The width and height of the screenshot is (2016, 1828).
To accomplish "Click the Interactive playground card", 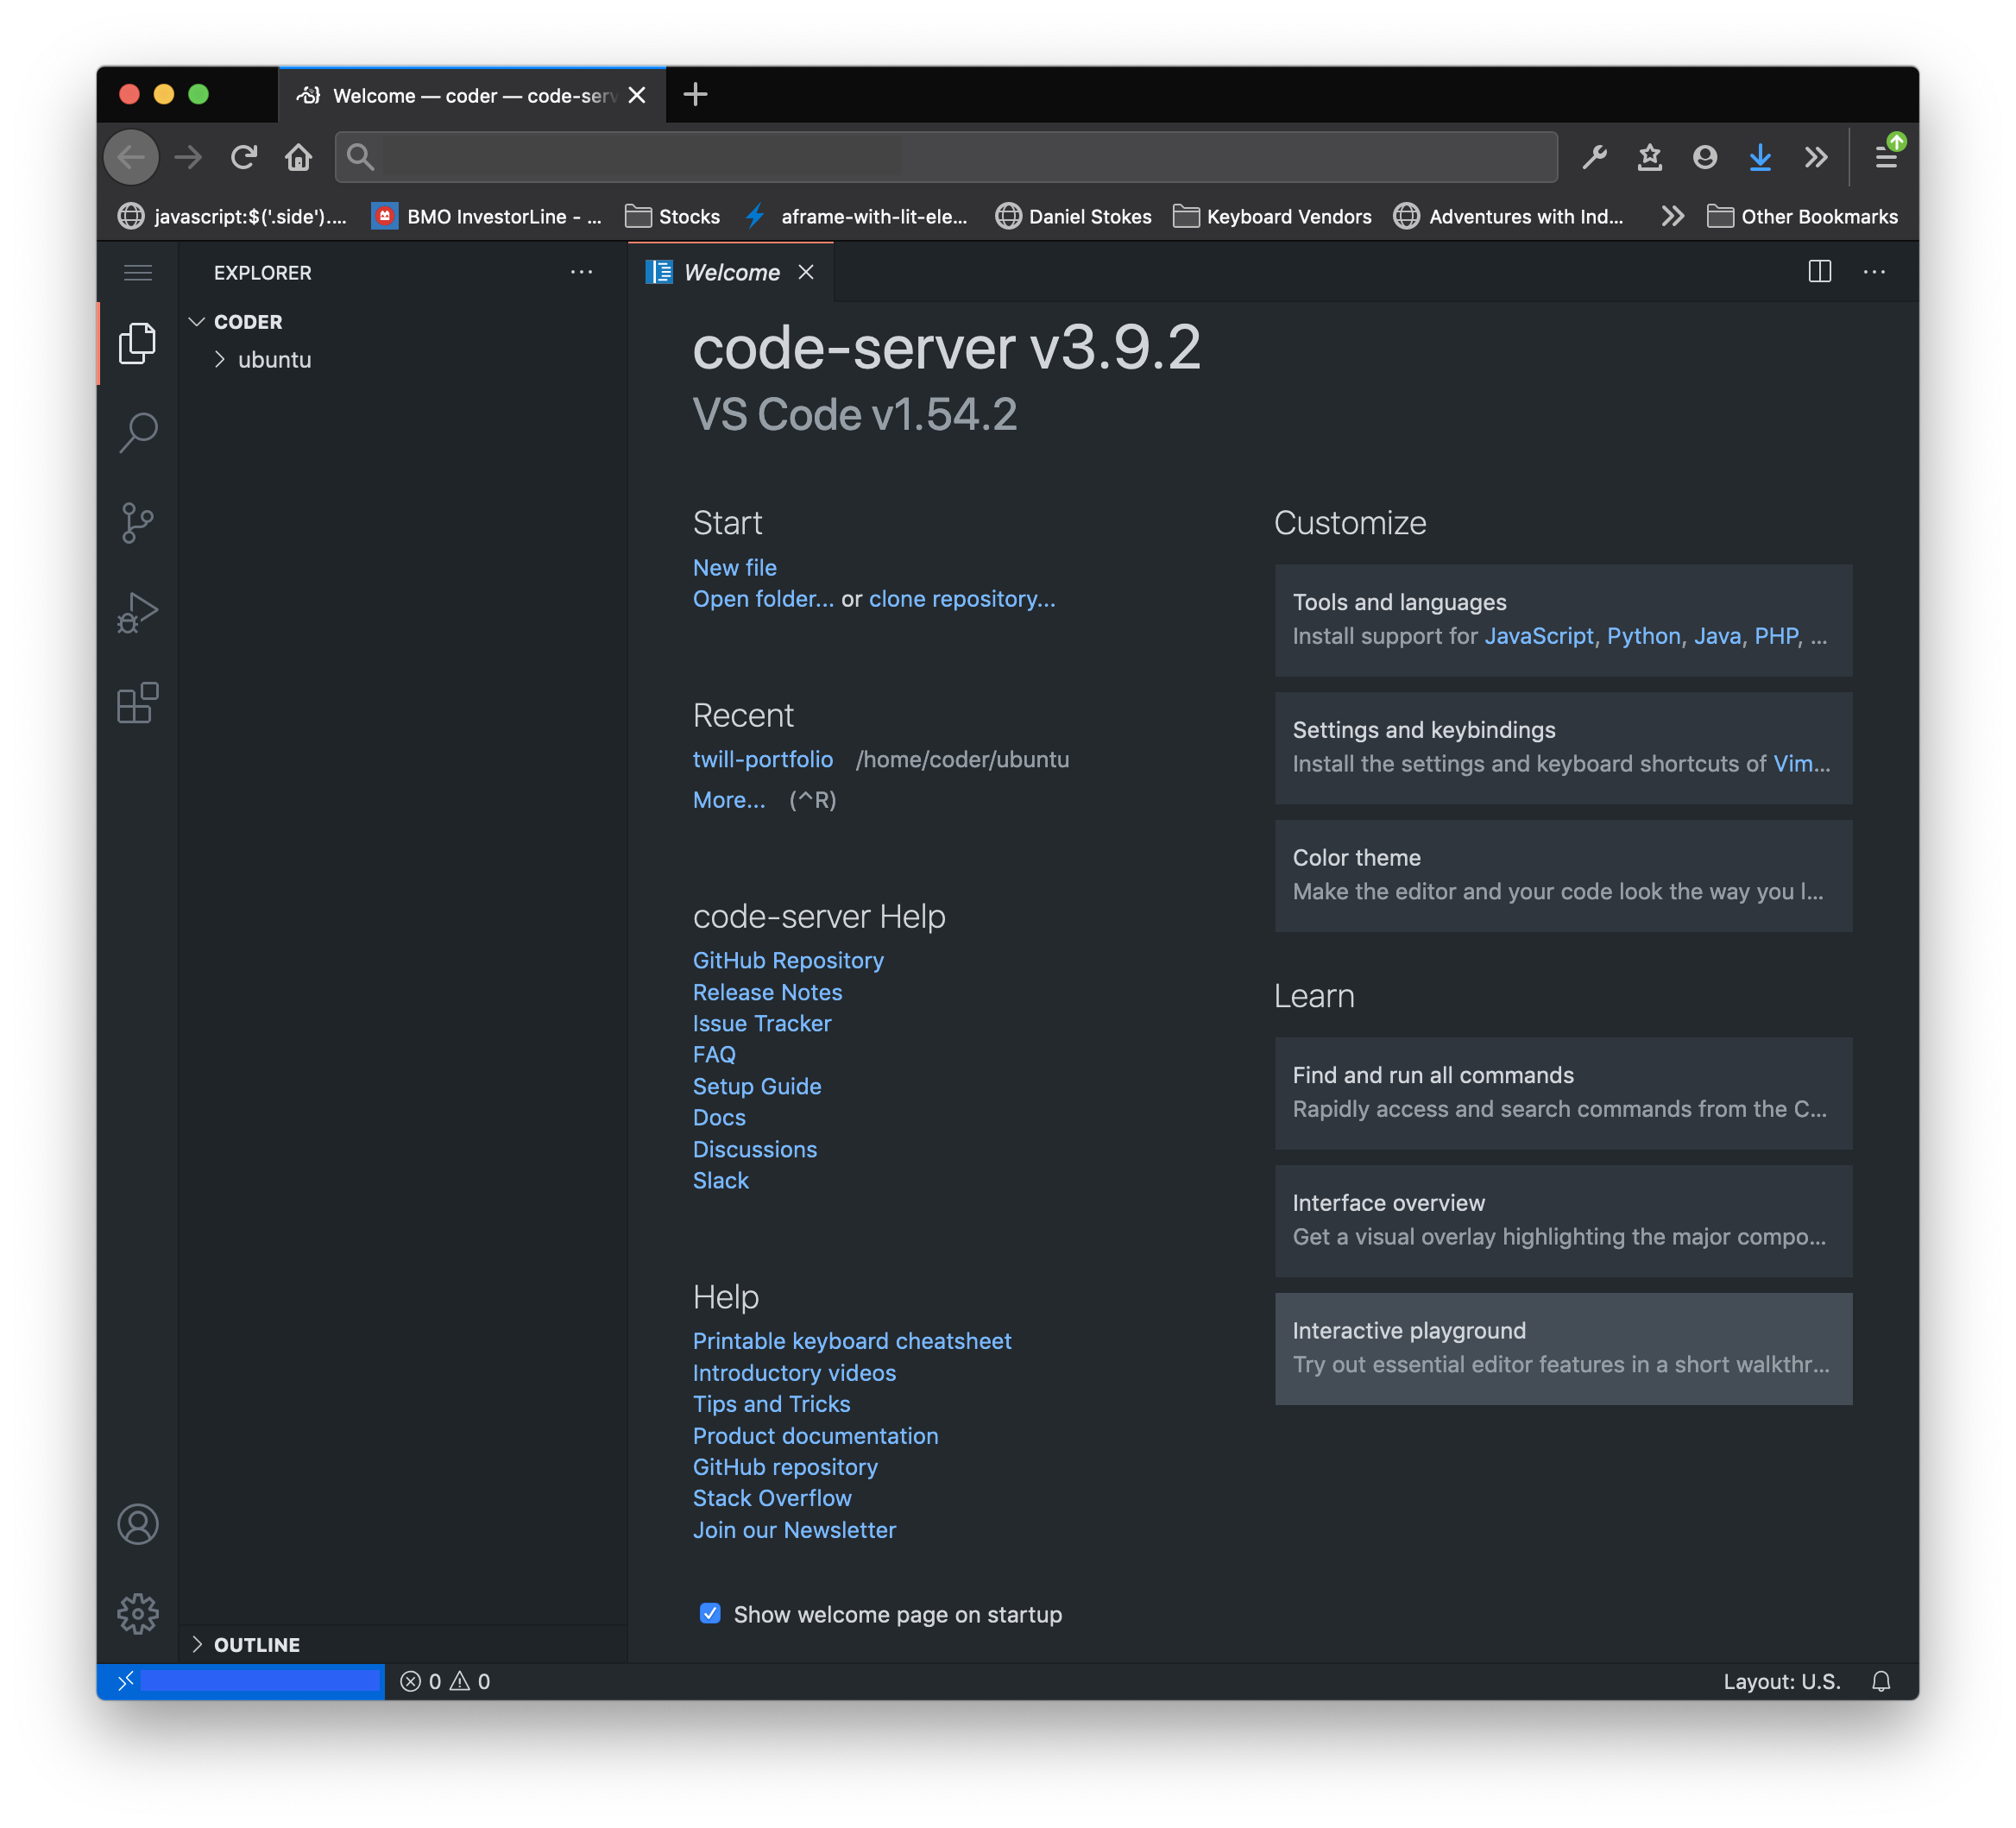I will point(1563,1348).
